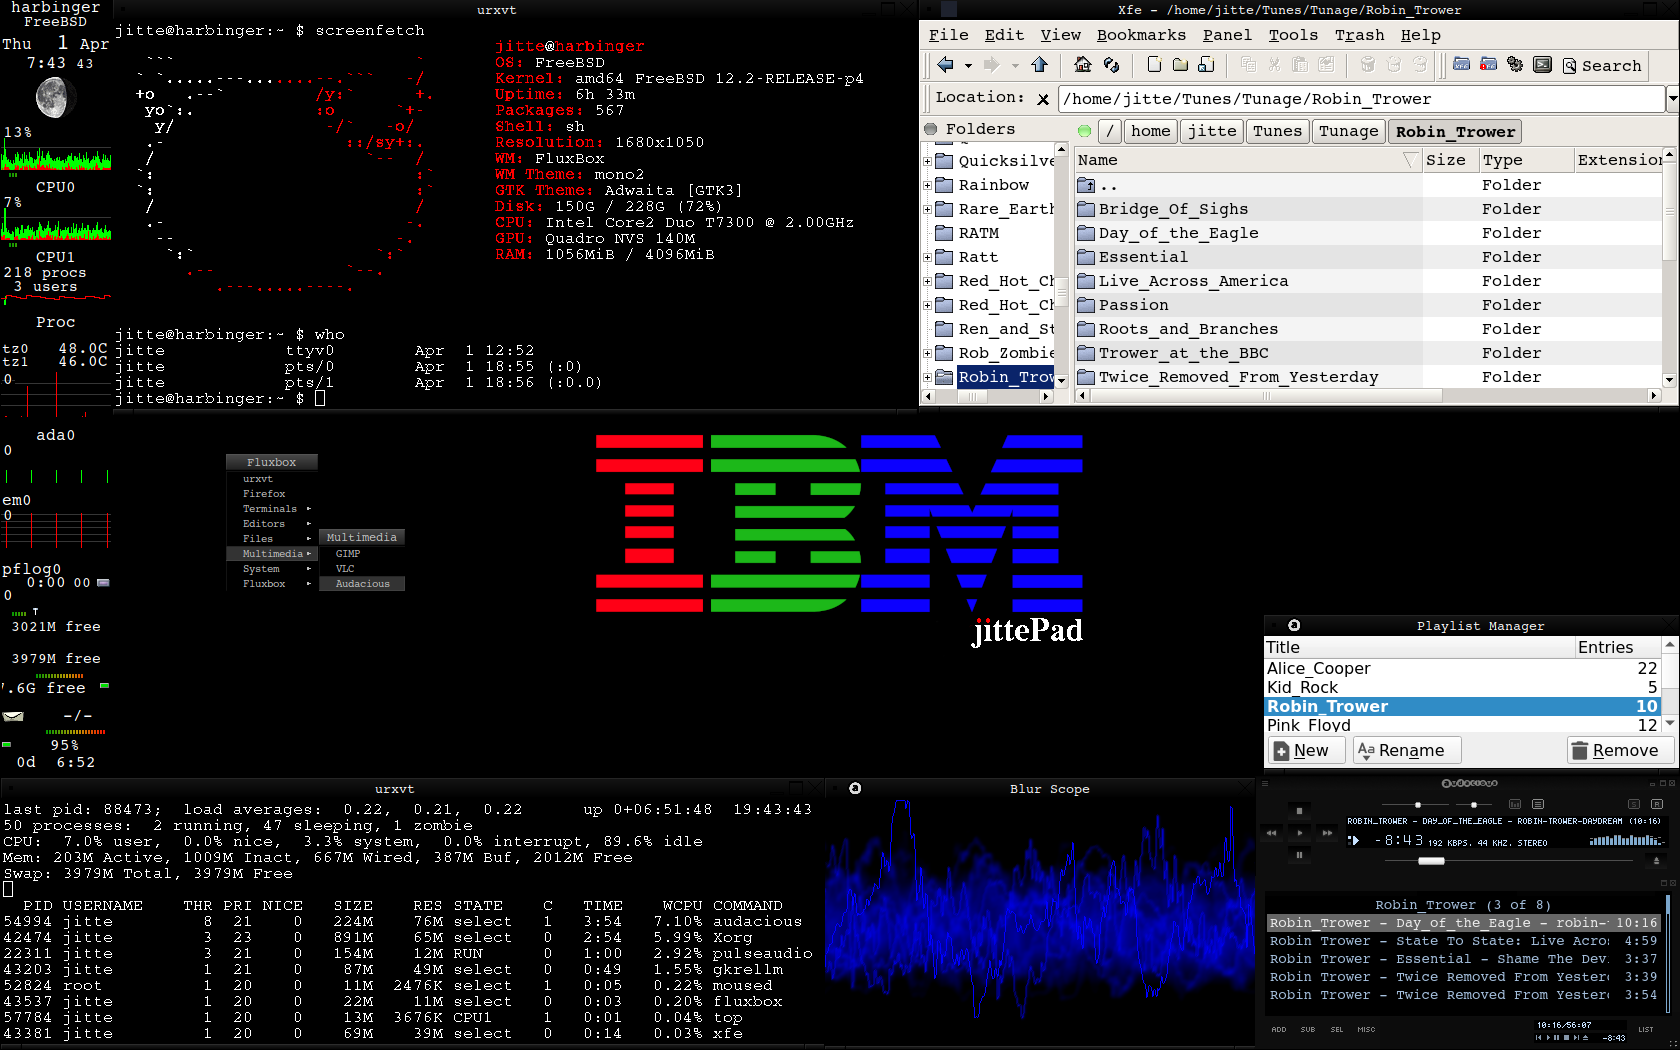Viewport: 1680px width, 1050px height.
Task: Toggle the Audacious equalizer window button
Action: point(1515,804)
